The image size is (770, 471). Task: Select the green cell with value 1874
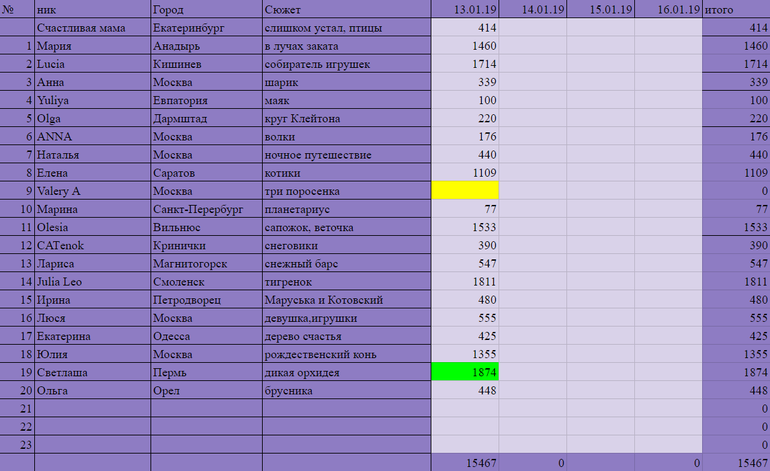coord(464,372)
